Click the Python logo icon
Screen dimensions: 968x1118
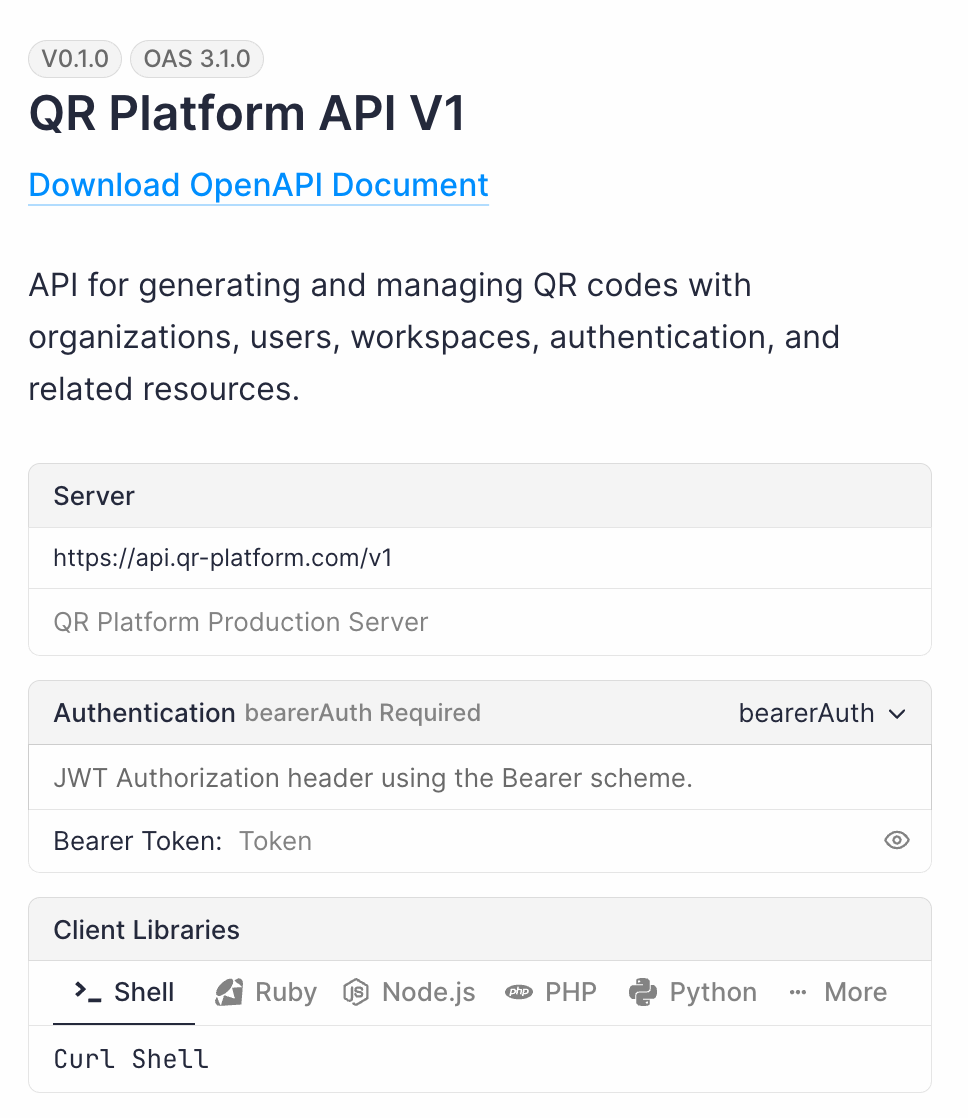click(643, 991)
